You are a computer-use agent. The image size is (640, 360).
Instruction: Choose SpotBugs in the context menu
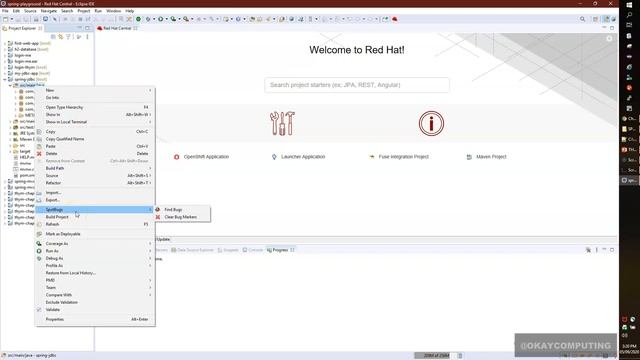click(x=95, y=209)
